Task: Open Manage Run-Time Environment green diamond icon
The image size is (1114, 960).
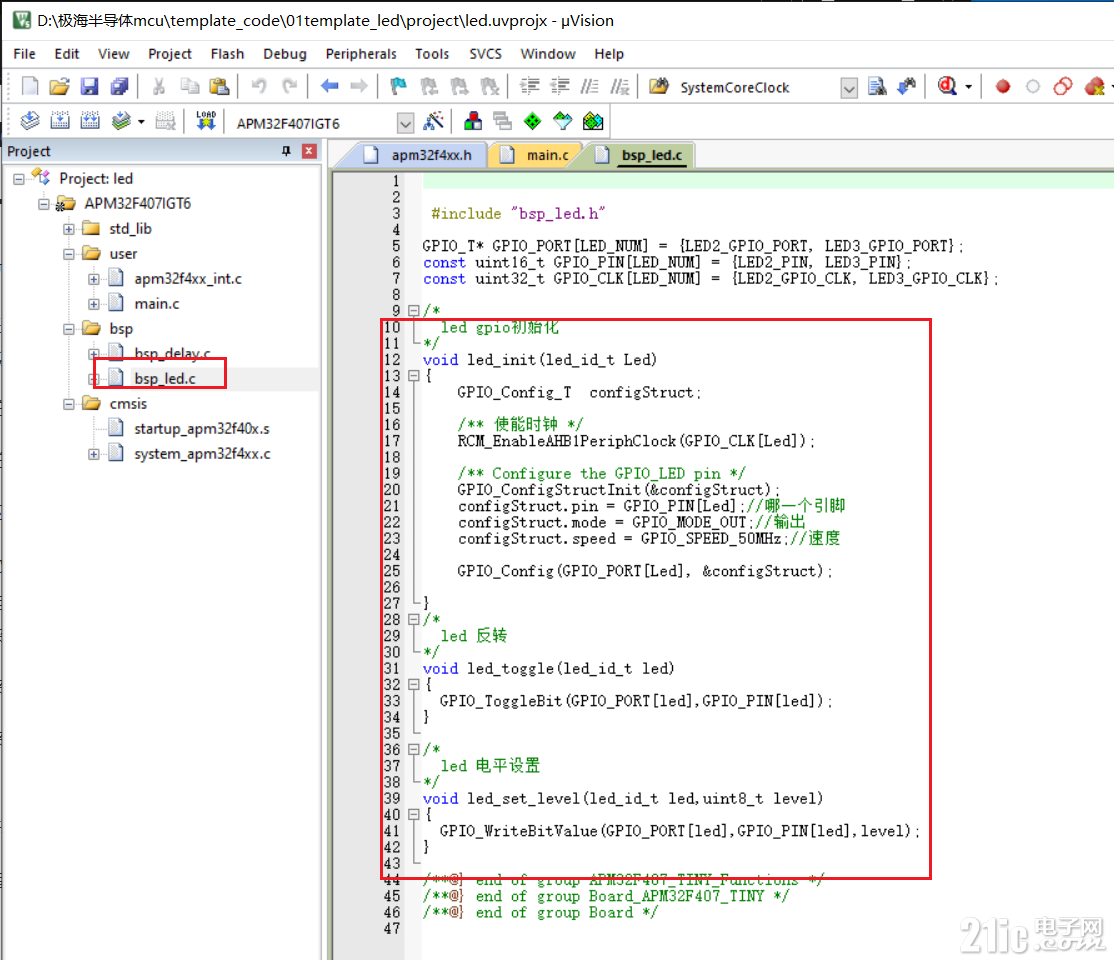Action: 532,122
